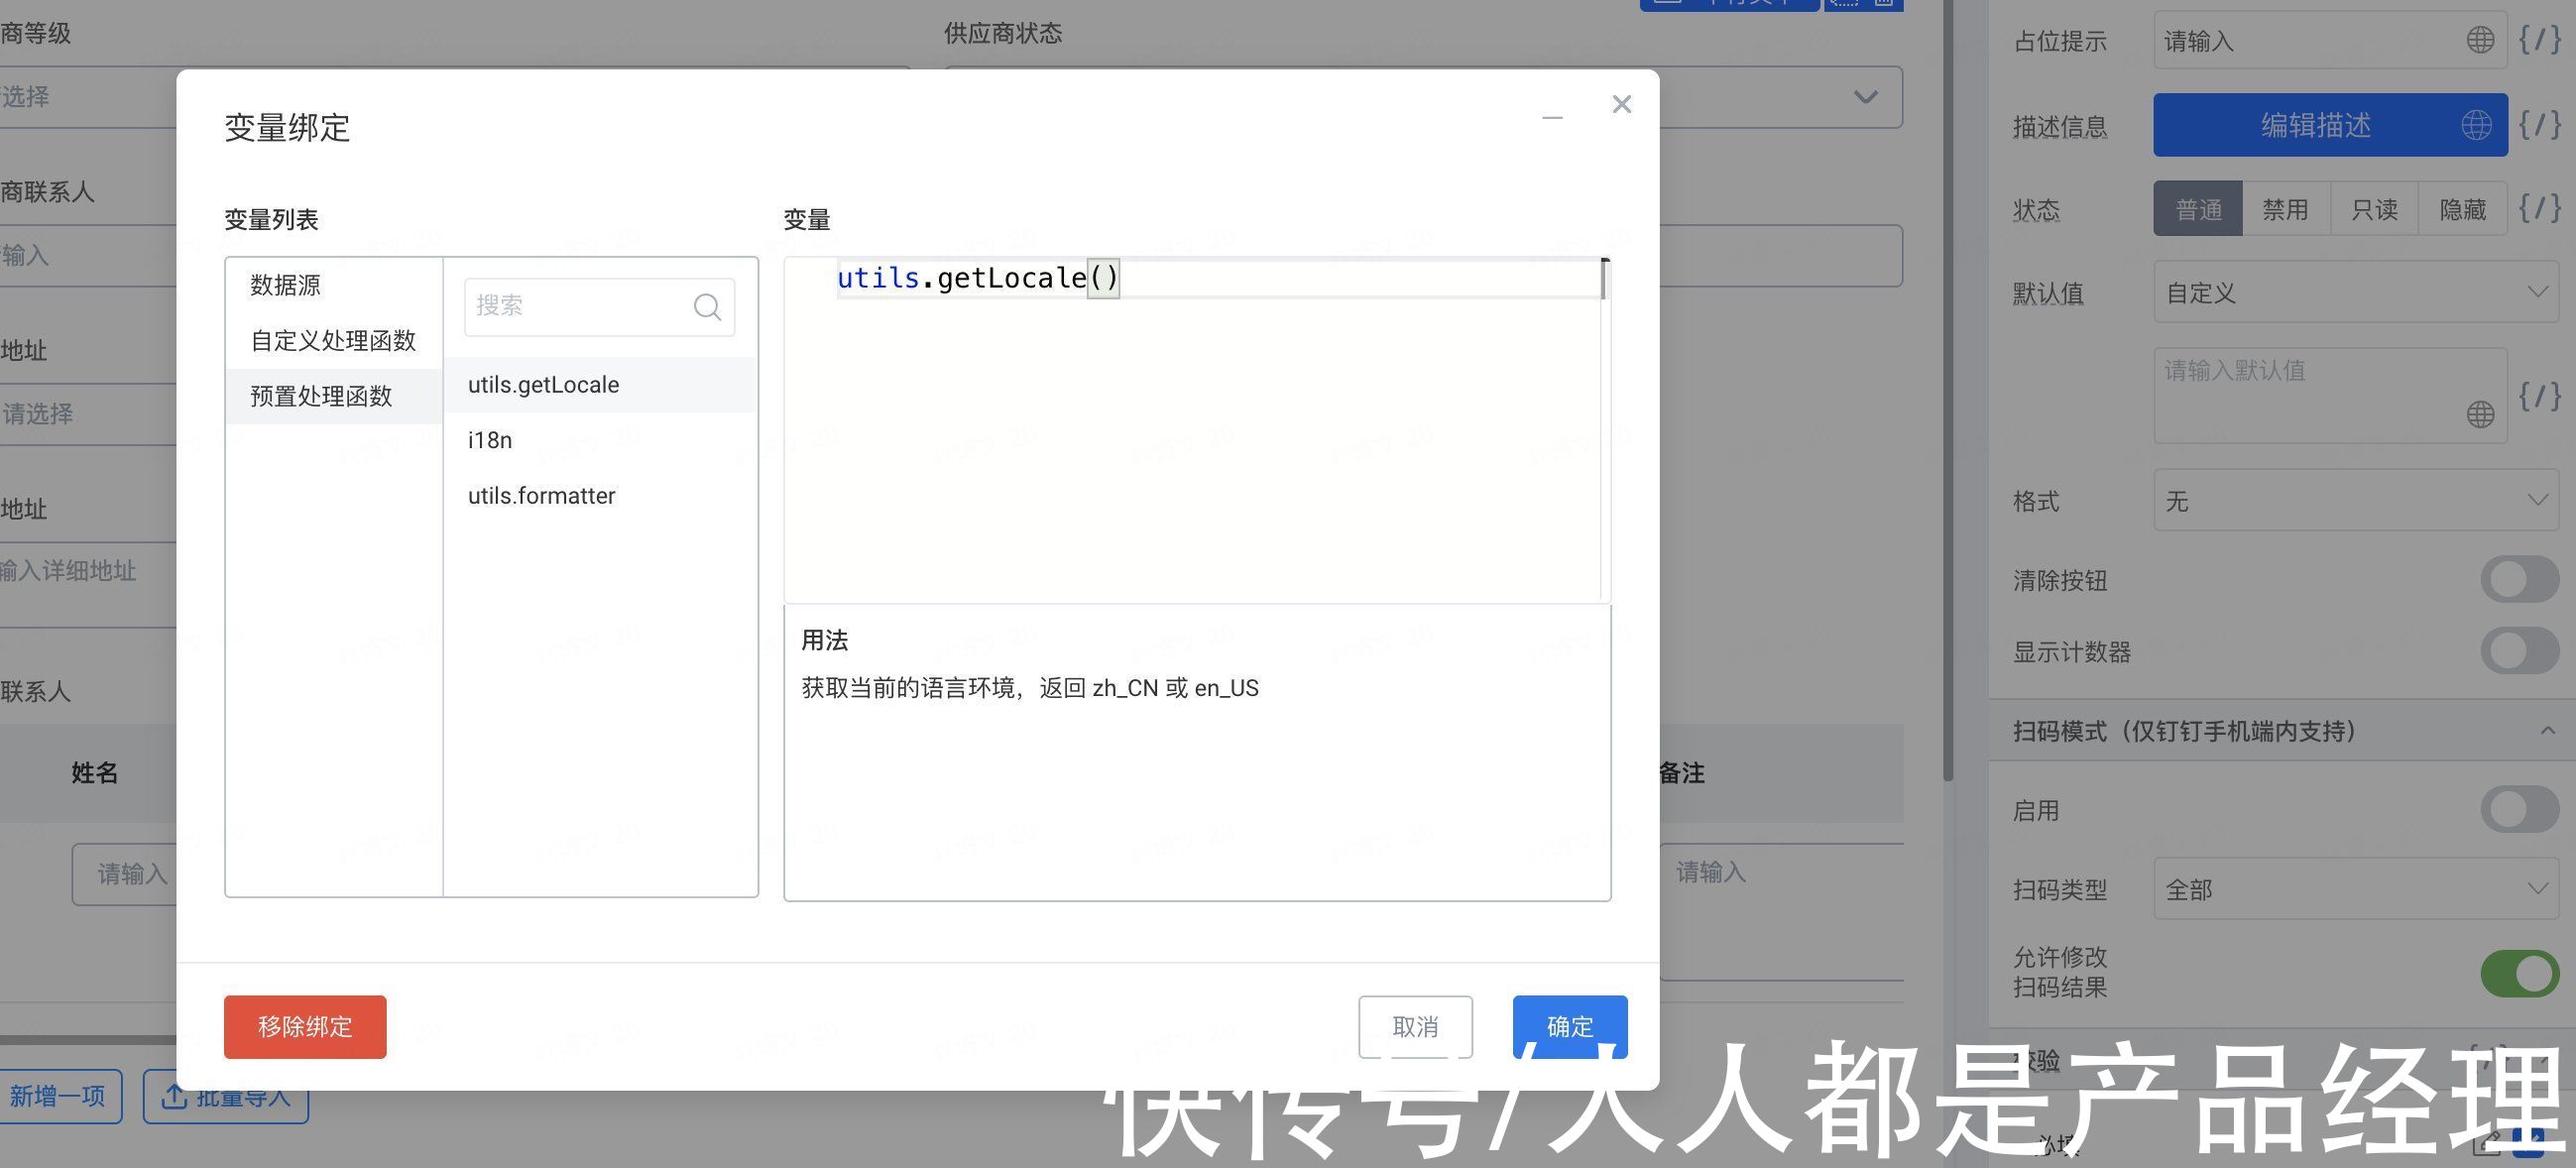Set status to 只读
The image size is (2576, 1168).
[x=2374, y=209]
